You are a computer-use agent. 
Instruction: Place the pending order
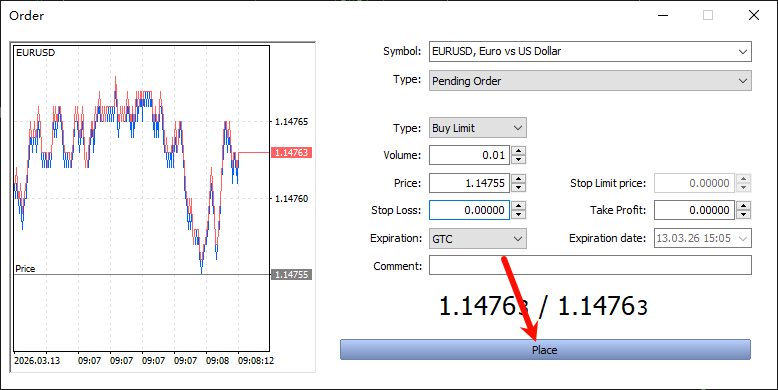point(545,350)
